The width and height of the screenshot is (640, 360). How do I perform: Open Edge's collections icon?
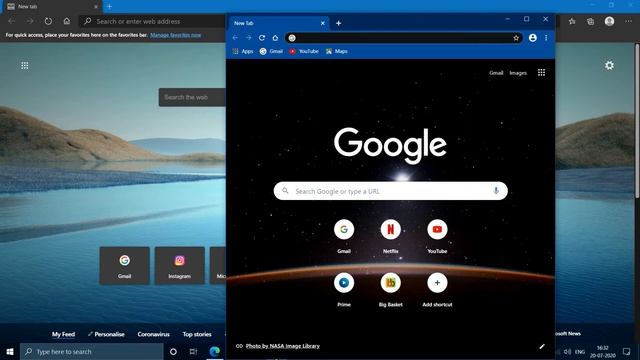pos(590,21)
